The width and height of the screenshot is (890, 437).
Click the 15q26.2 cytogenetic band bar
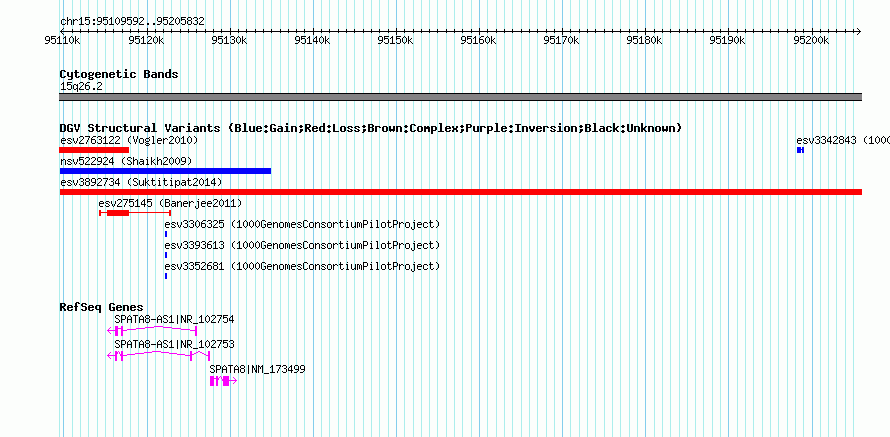(460, 97)
